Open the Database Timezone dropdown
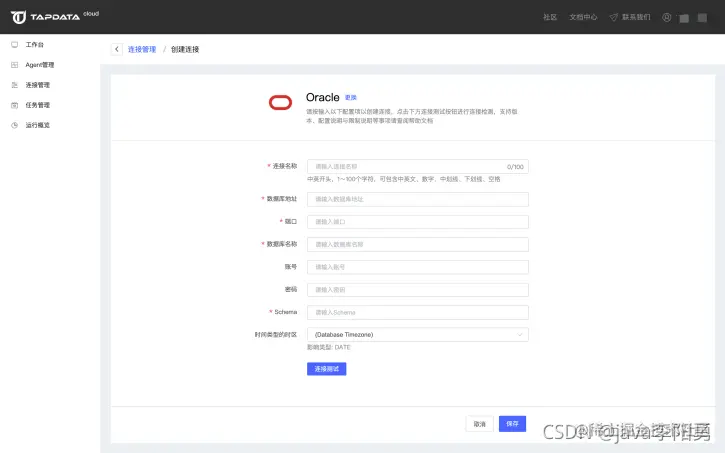Image resolution: width=725 pixels, height=453 pixels. [418, 335]
